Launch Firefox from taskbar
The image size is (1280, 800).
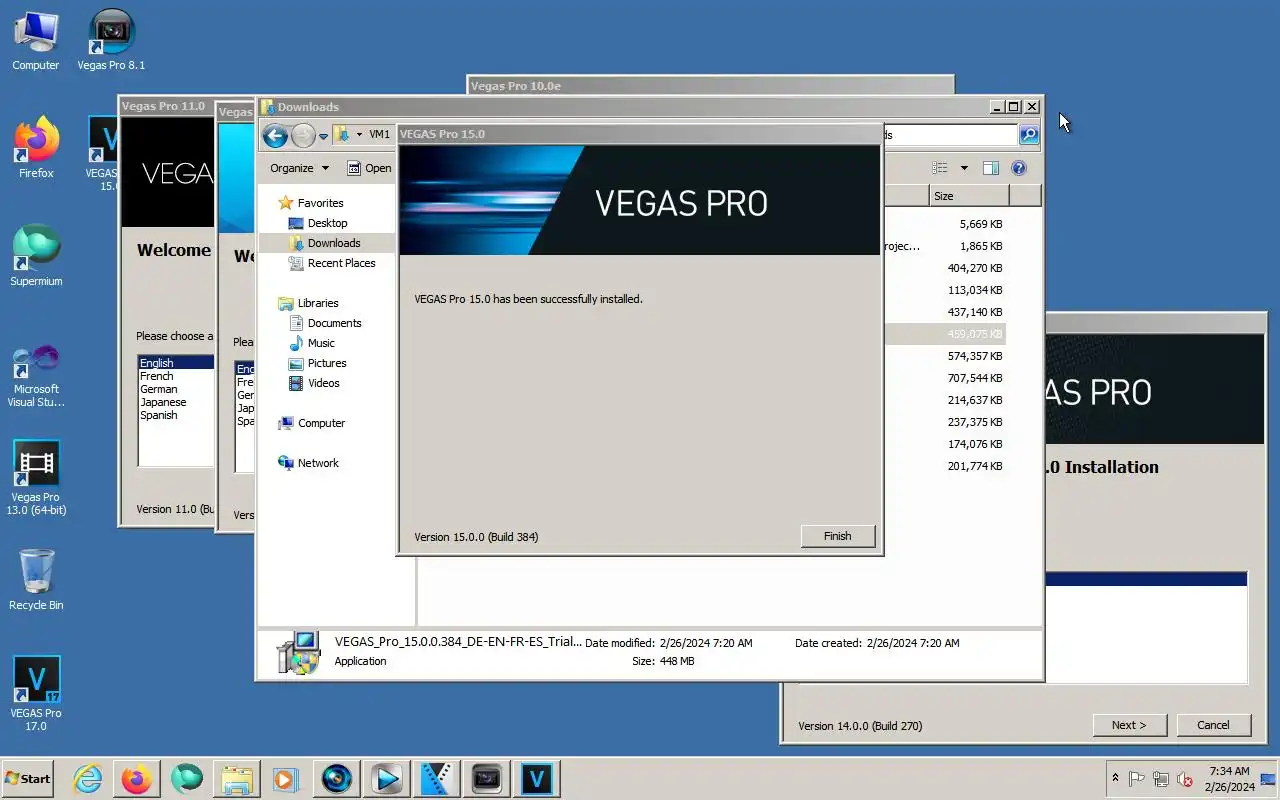pyautogui.click(x=137, y=778)
